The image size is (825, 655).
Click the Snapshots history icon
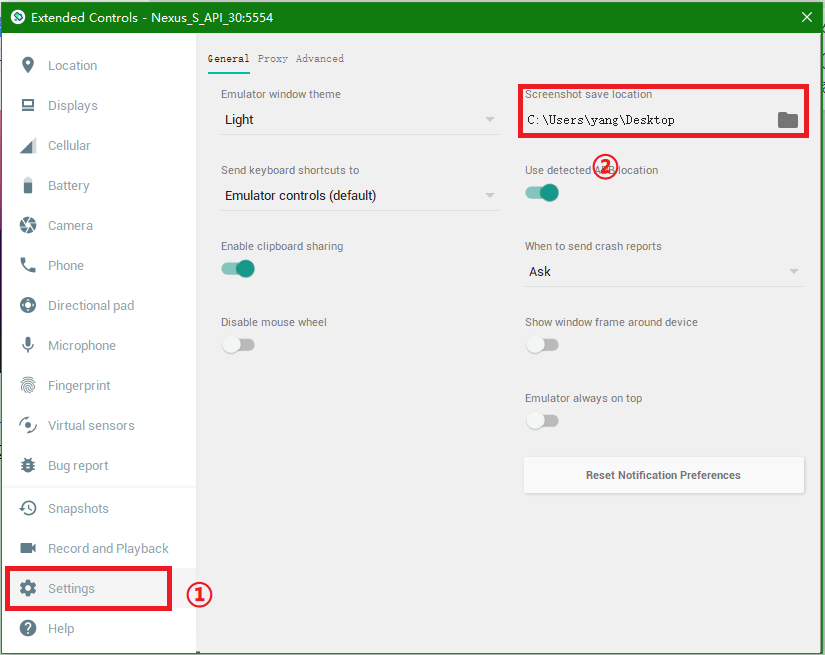click(x=28, y=508)
